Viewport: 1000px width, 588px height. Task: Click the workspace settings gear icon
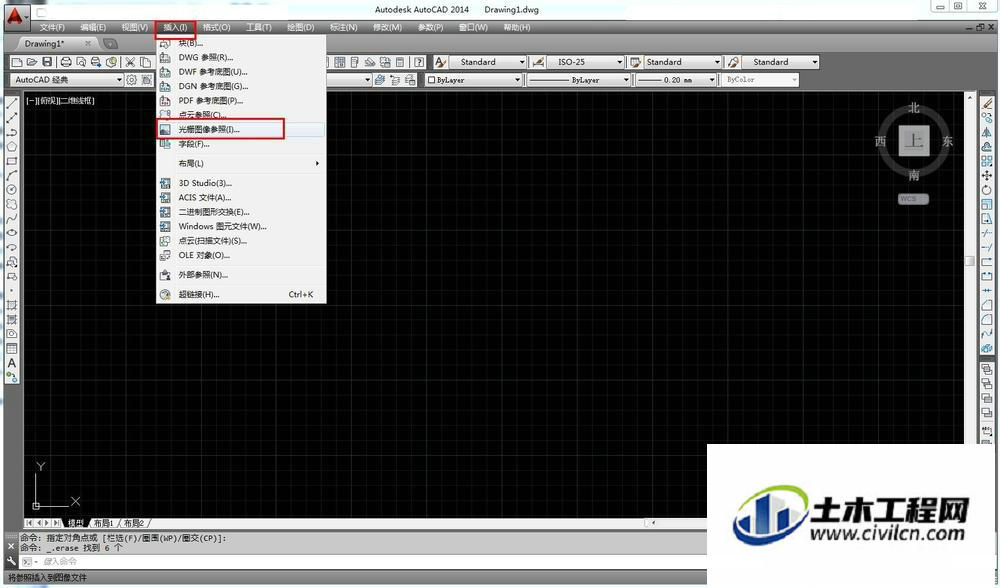coord(131,80)
